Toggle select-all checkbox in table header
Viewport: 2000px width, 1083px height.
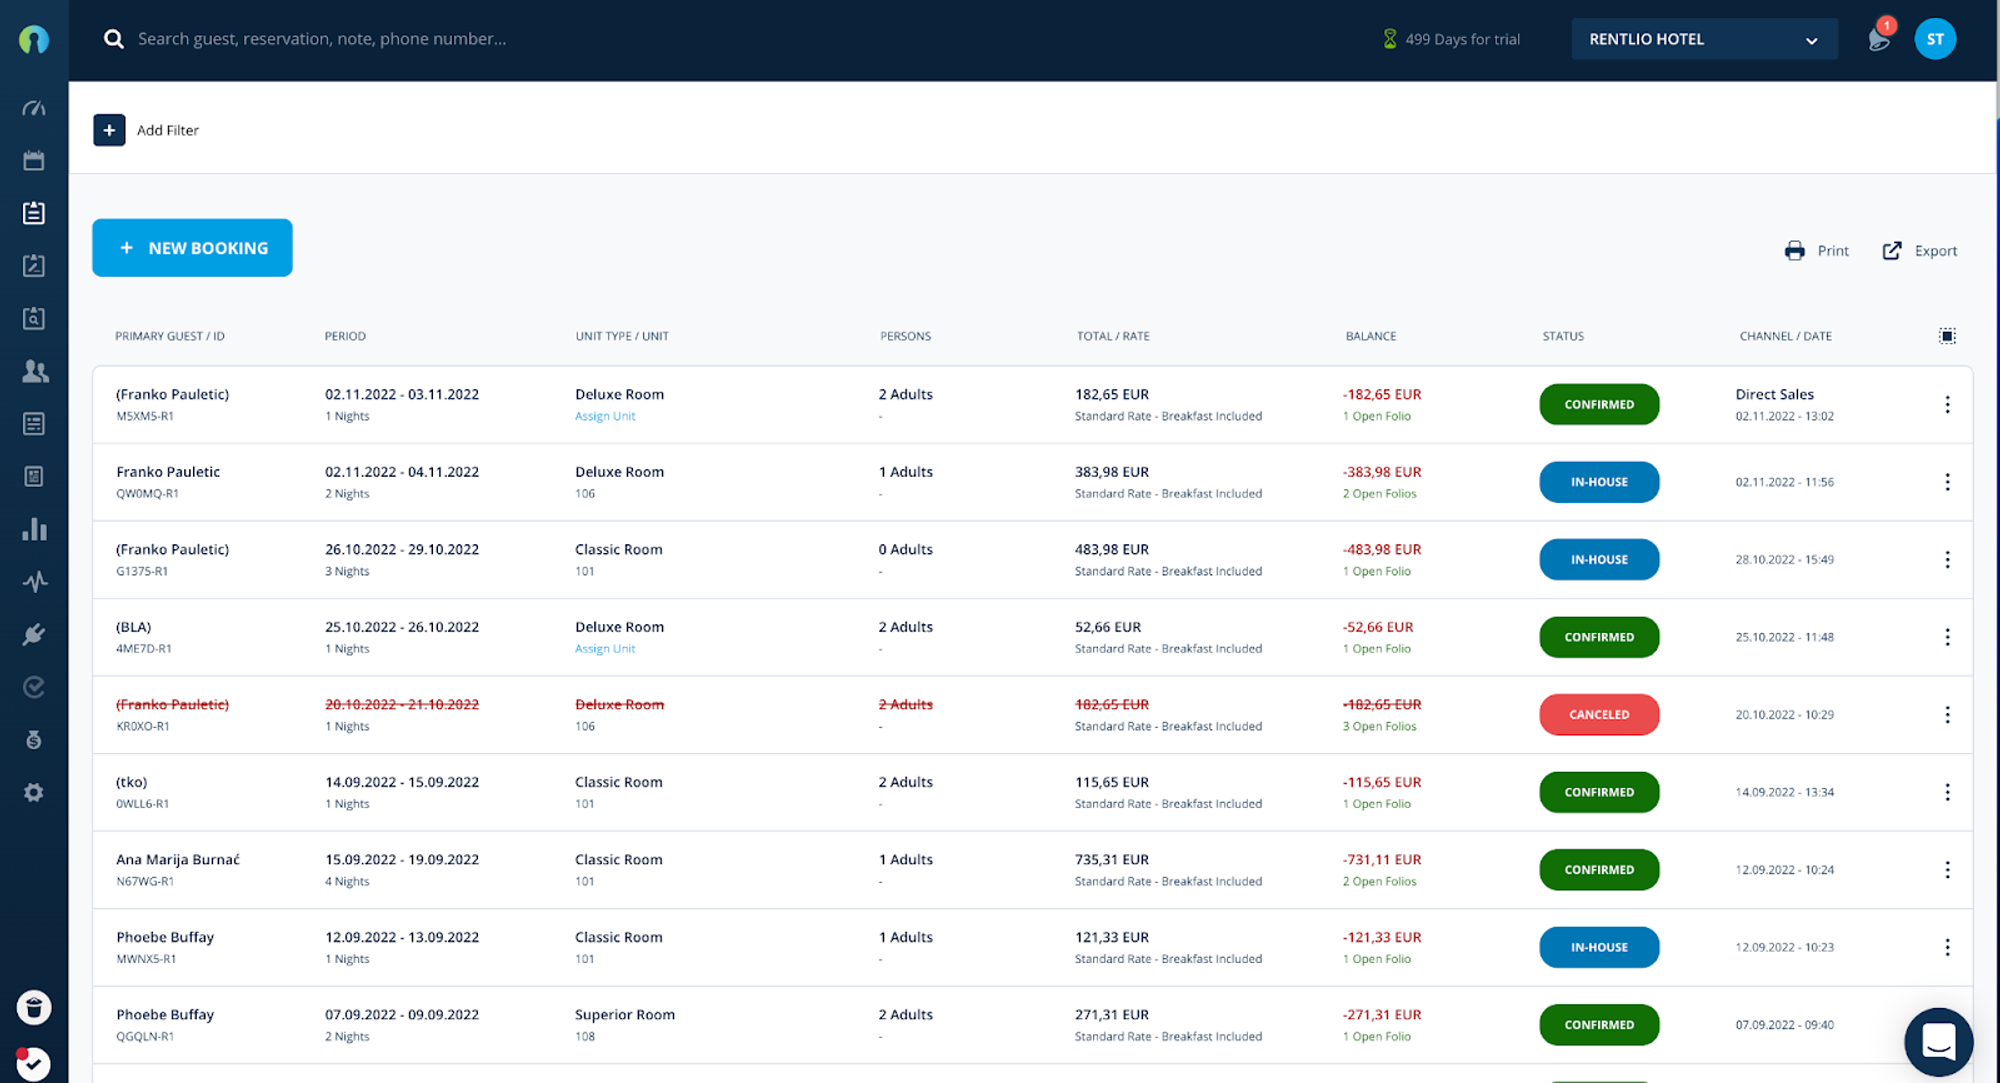tap(1947, 336)
